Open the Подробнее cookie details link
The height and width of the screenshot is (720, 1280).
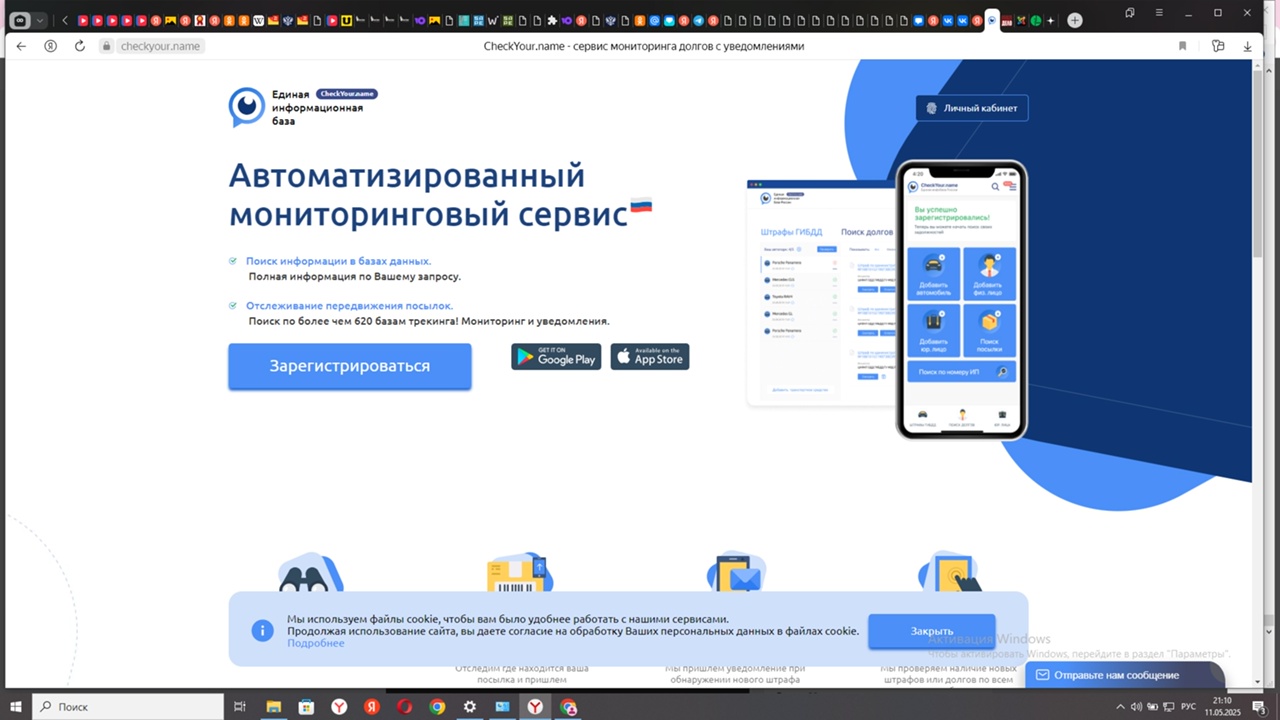click(316, 643)
